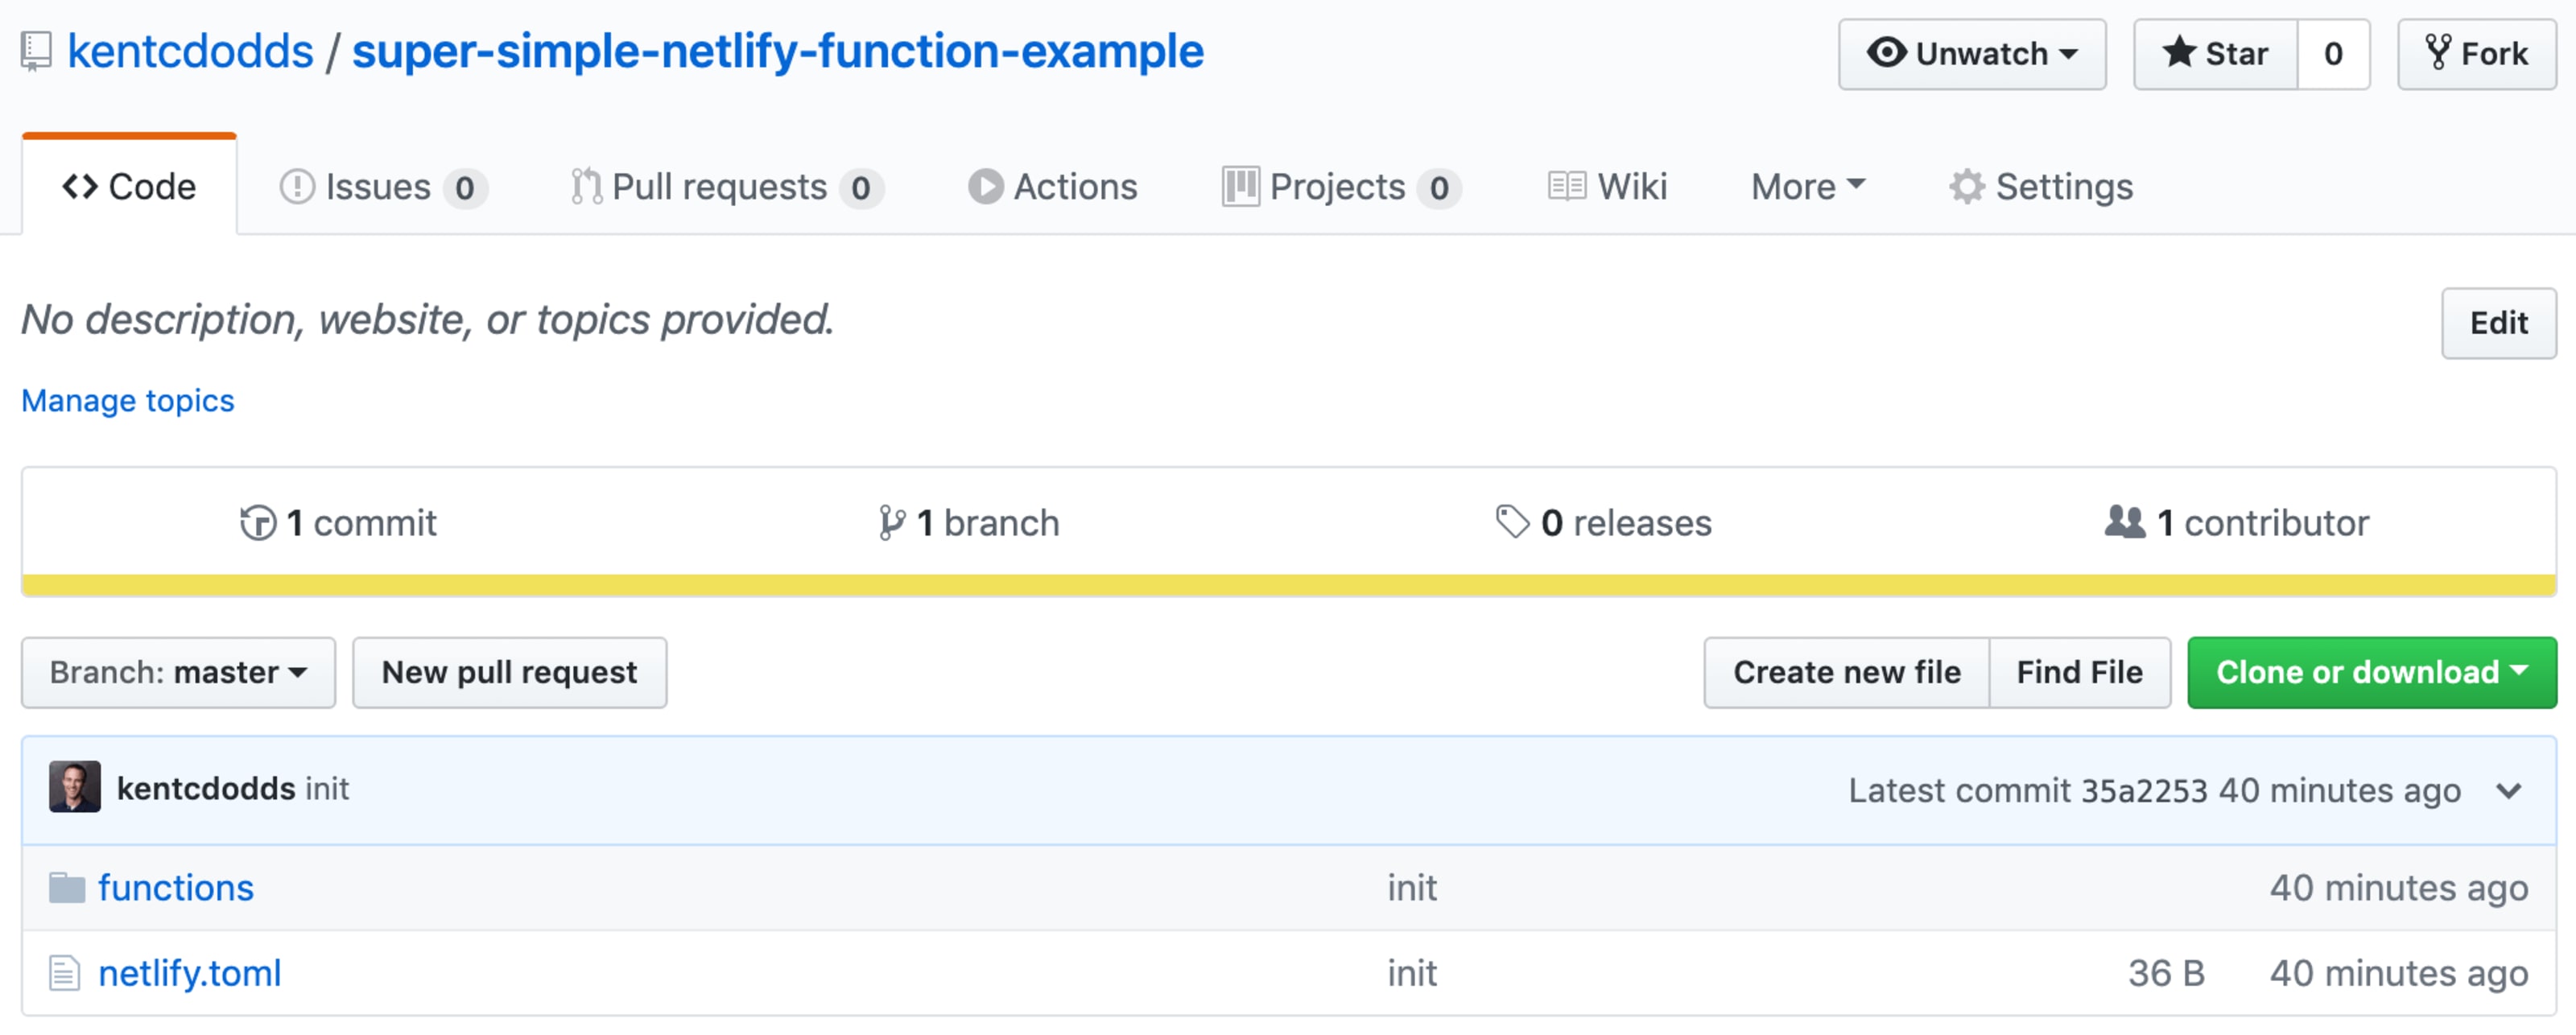Expand the latest commit details chevron
Image resolution: width=2576 pixels, height=1035 pixels.
coord(2507,791)
